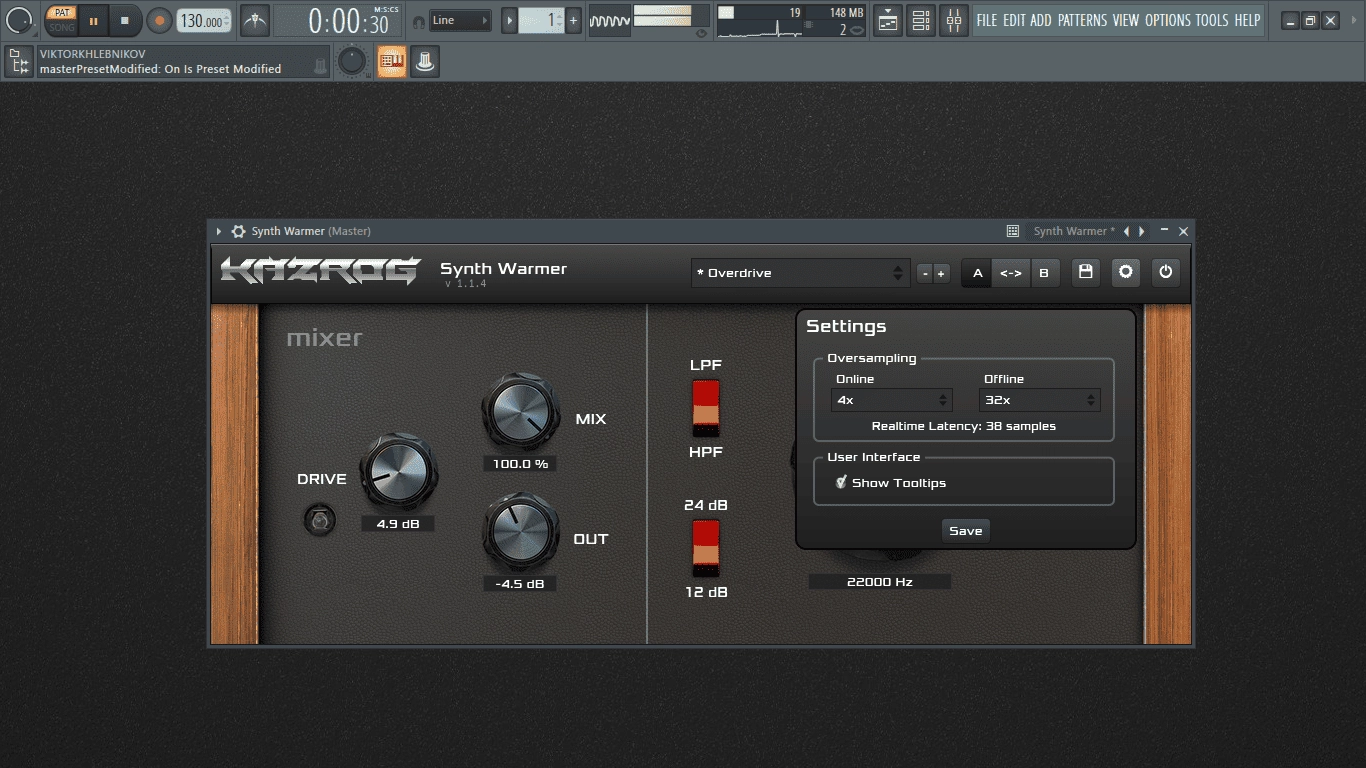Click the settings gear icon in the plugin header
Screen dimensions: 1366x768
click(x=1126, y=272)
